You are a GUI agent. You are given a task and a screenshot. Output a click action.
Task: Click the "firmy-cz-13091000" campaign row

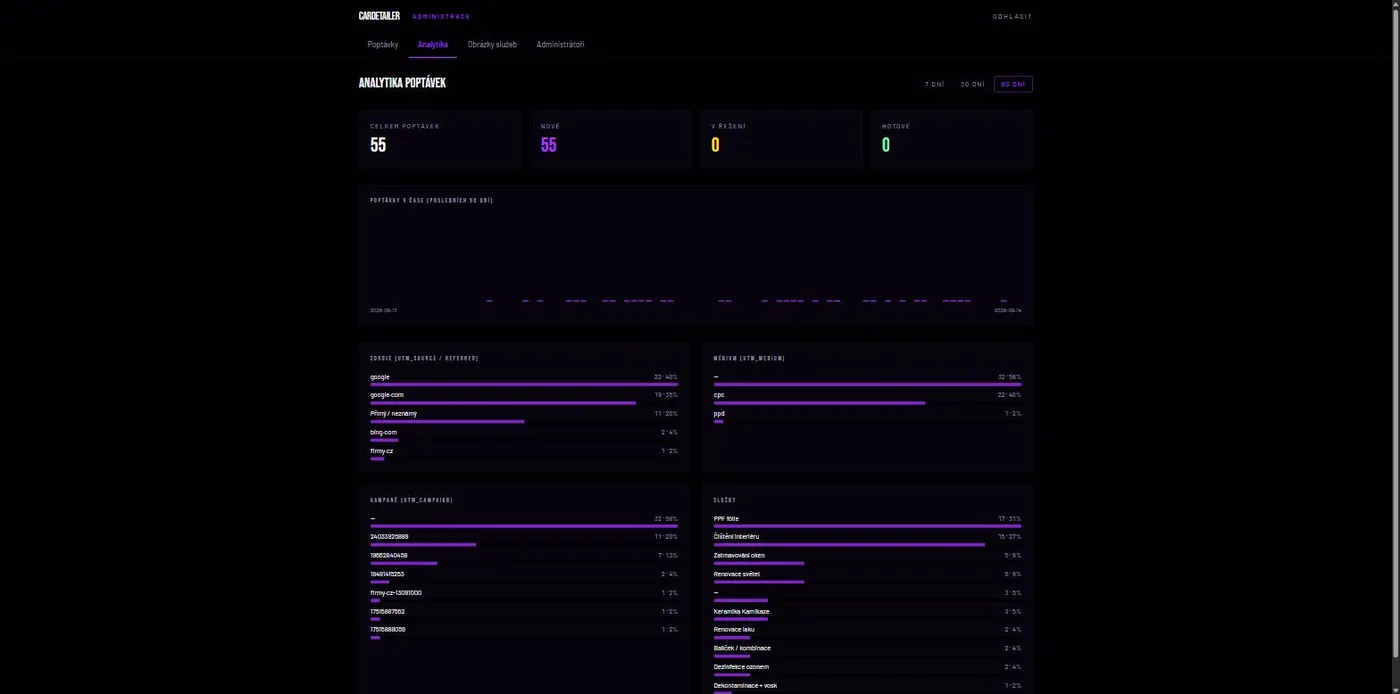tap(524, 596)
